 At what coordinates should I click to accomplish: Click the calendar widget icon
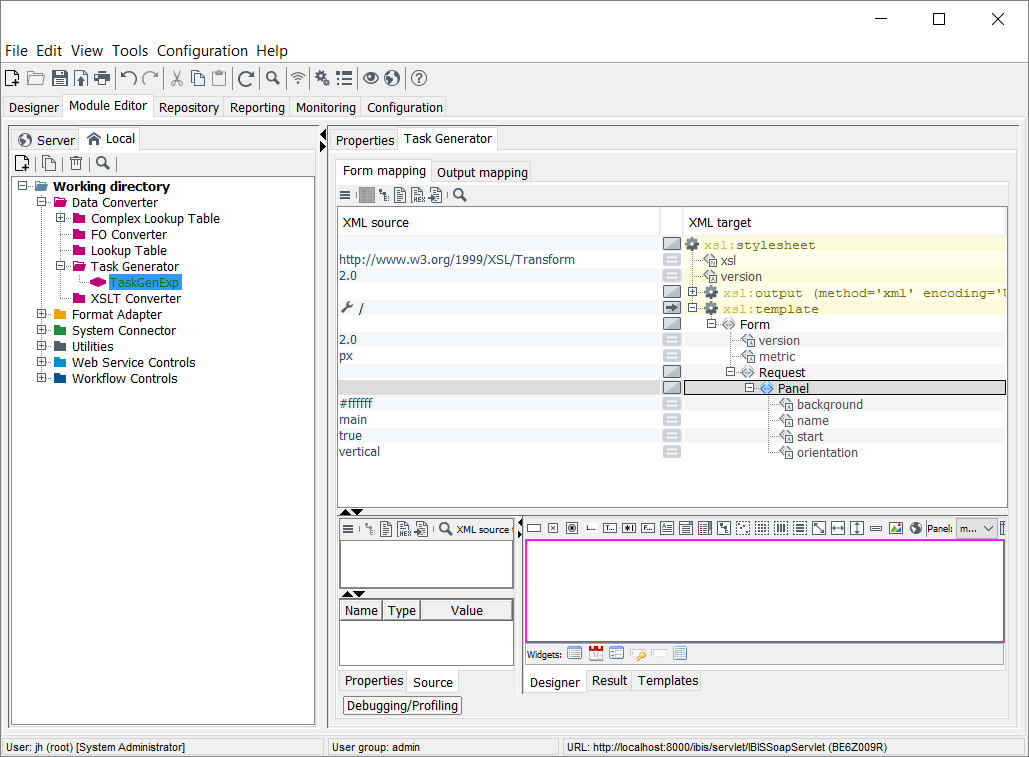(596, 654)
